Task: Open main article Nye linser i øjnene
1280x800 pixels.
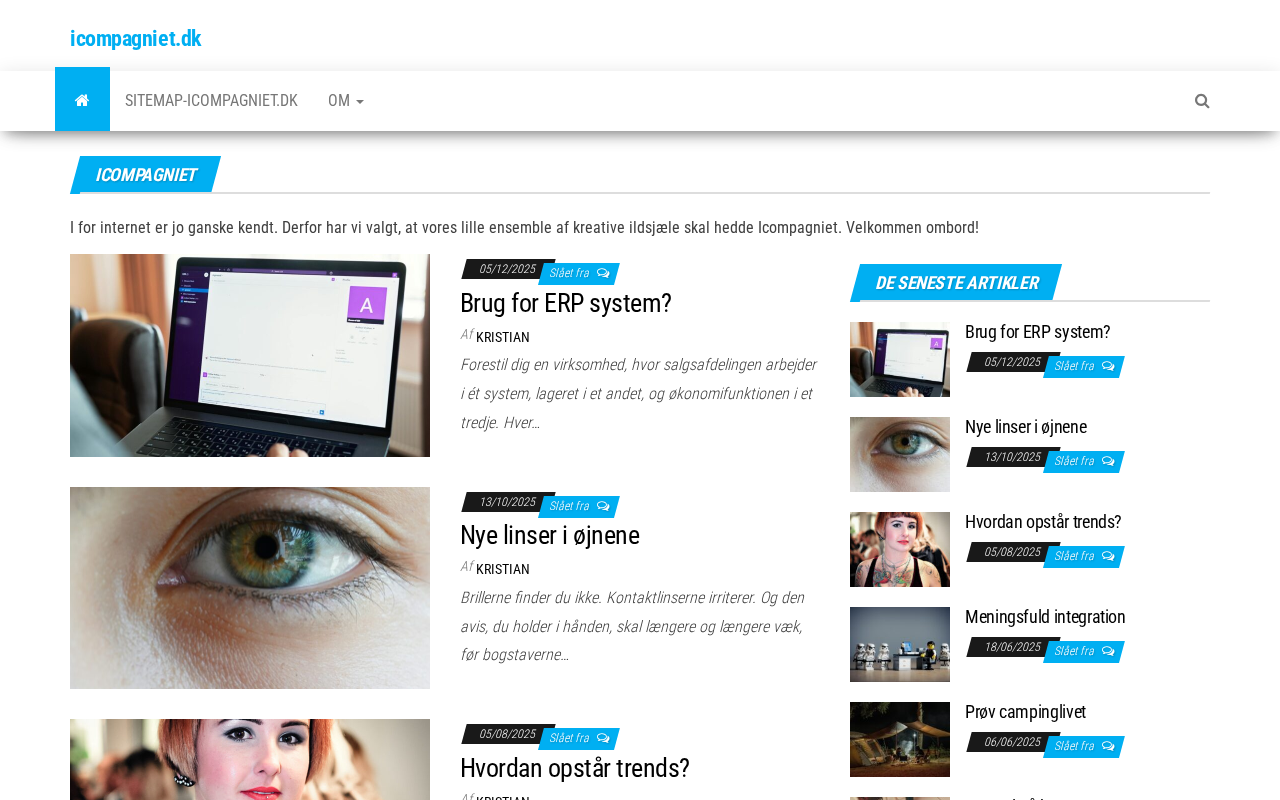Action: point(550,535)
